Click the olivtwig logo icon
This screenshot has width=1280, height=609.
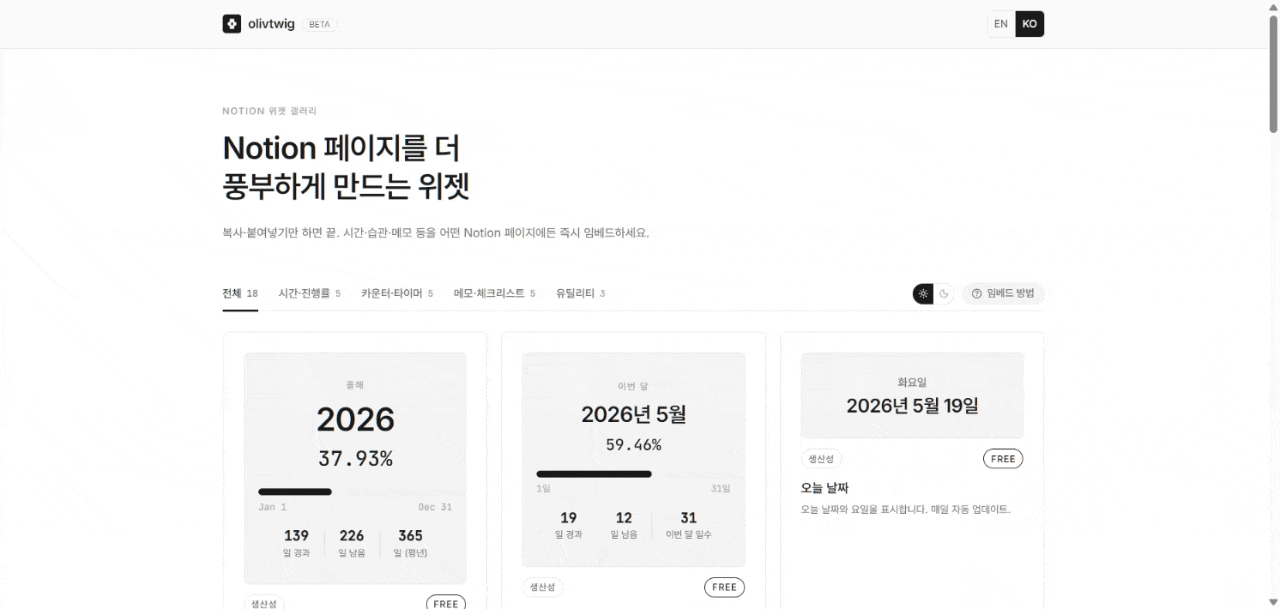pyautogui.click(x=232, y=24)
